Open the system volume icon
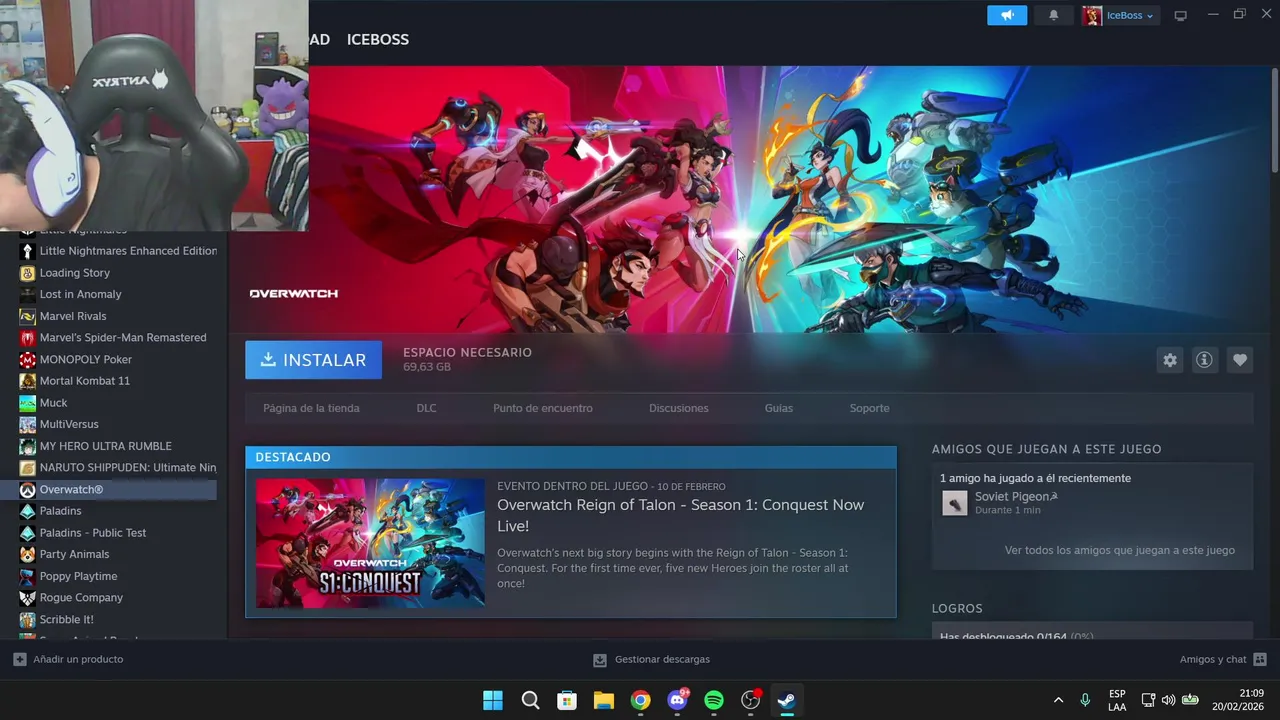 point(1168,700)
